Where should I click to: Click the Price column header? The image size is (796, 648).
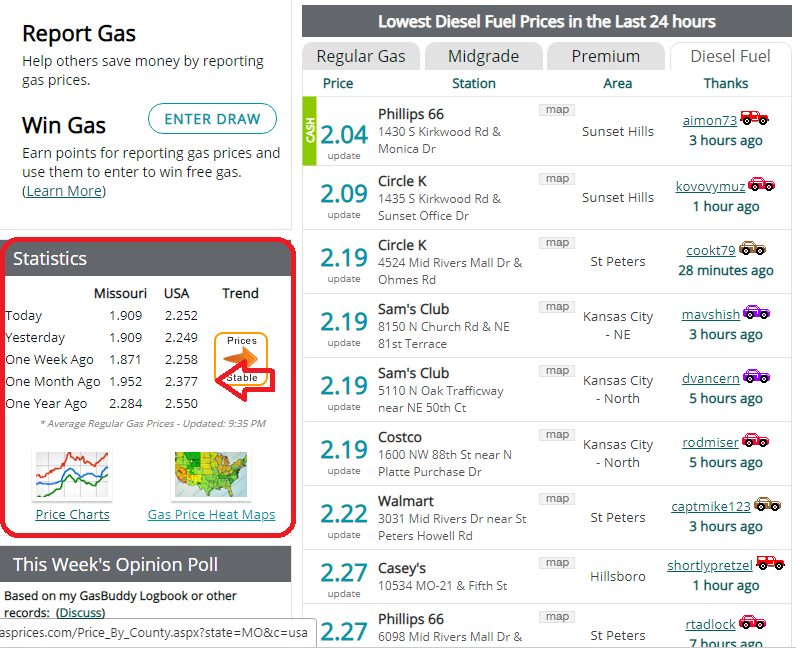[x=338, y=83]
